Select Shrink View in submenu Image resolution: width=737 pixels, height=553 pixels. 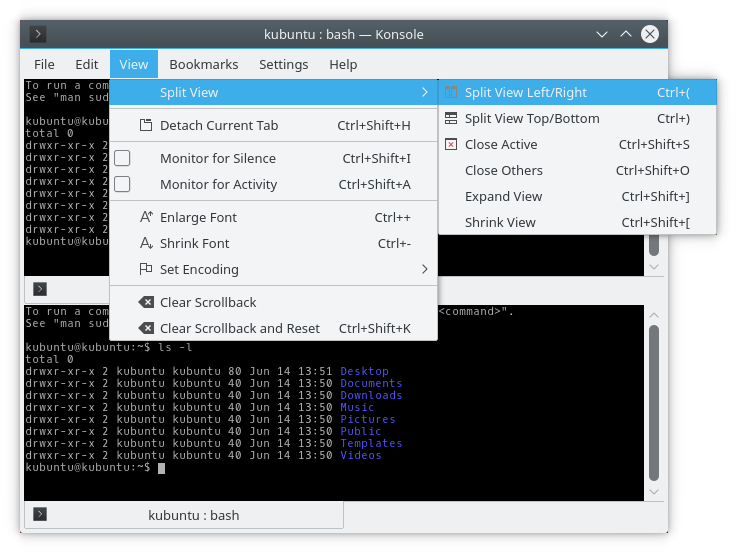[x=578, y=222]
